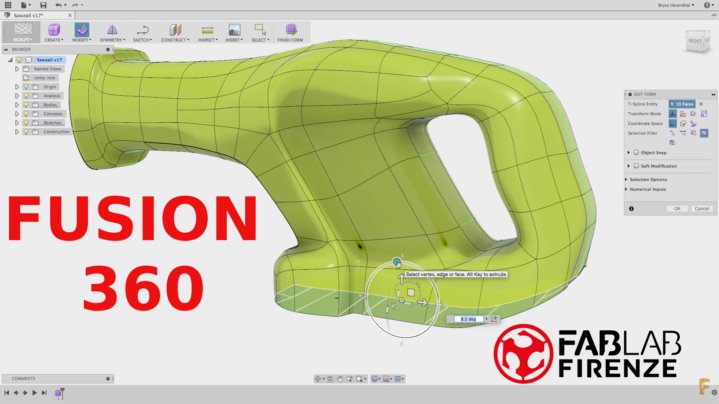Click the Finish Form button
This screenshot has height=404, width=719.
pyautogui.click(x=290, y=33)
